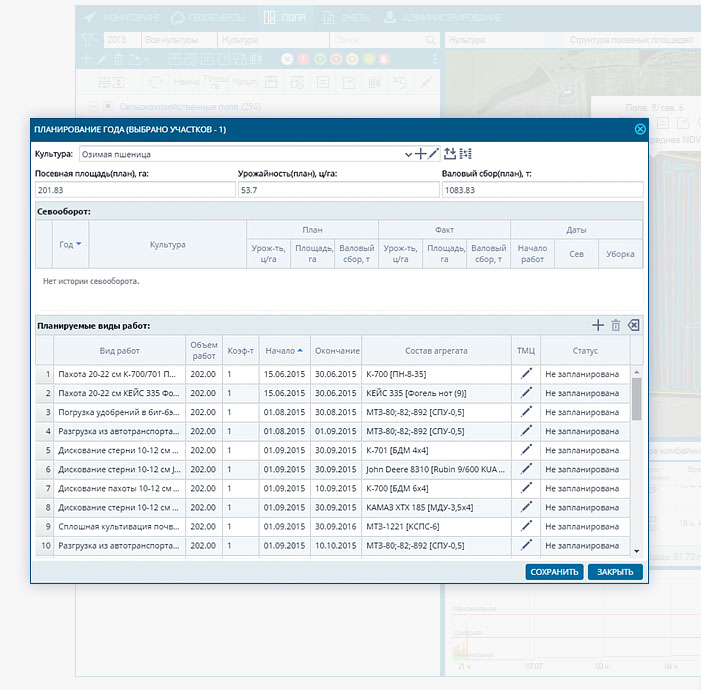Clear all planned works icon

(x=633, y=325)
